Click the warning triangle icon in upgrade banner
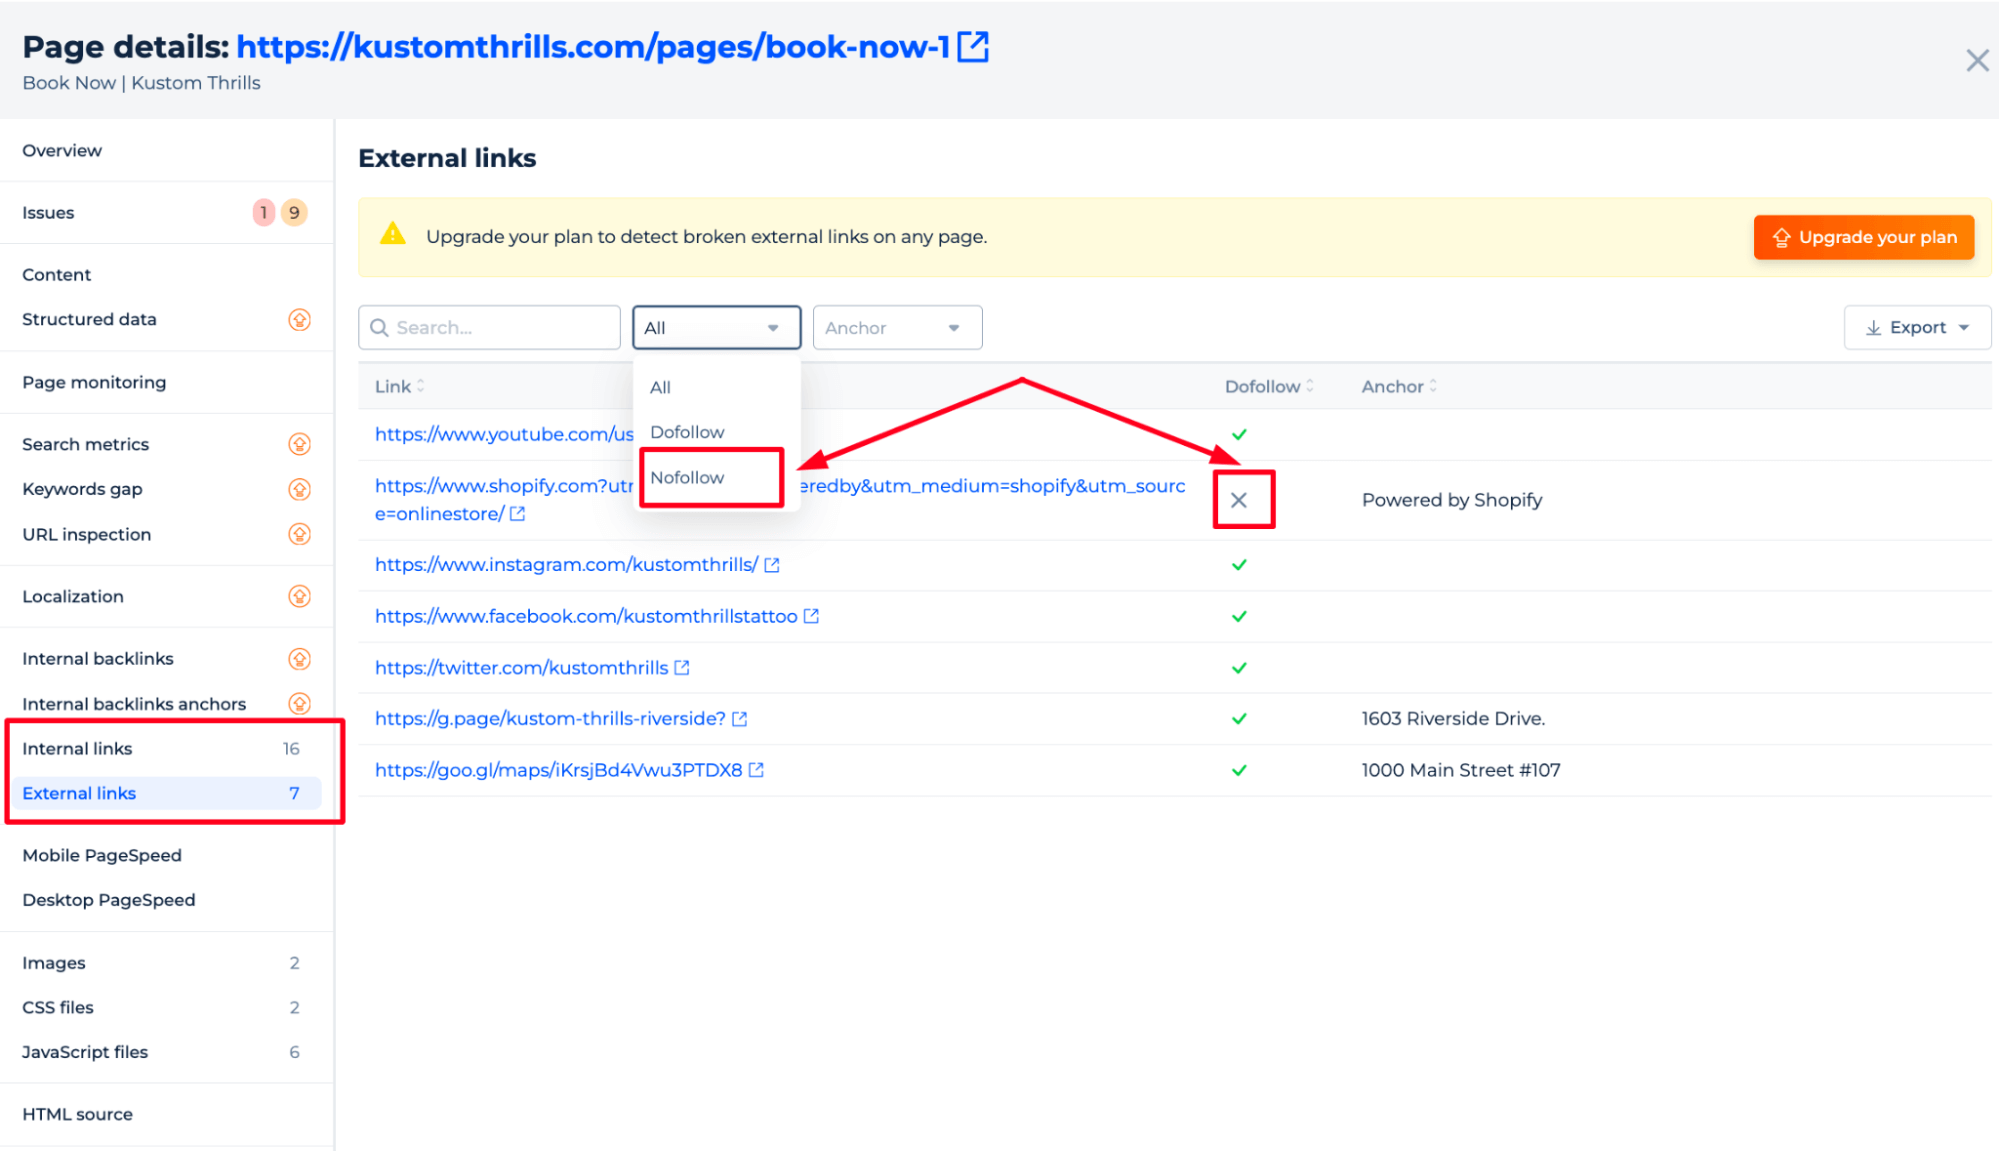The image size is (1999, 1151). click(393, 234)
